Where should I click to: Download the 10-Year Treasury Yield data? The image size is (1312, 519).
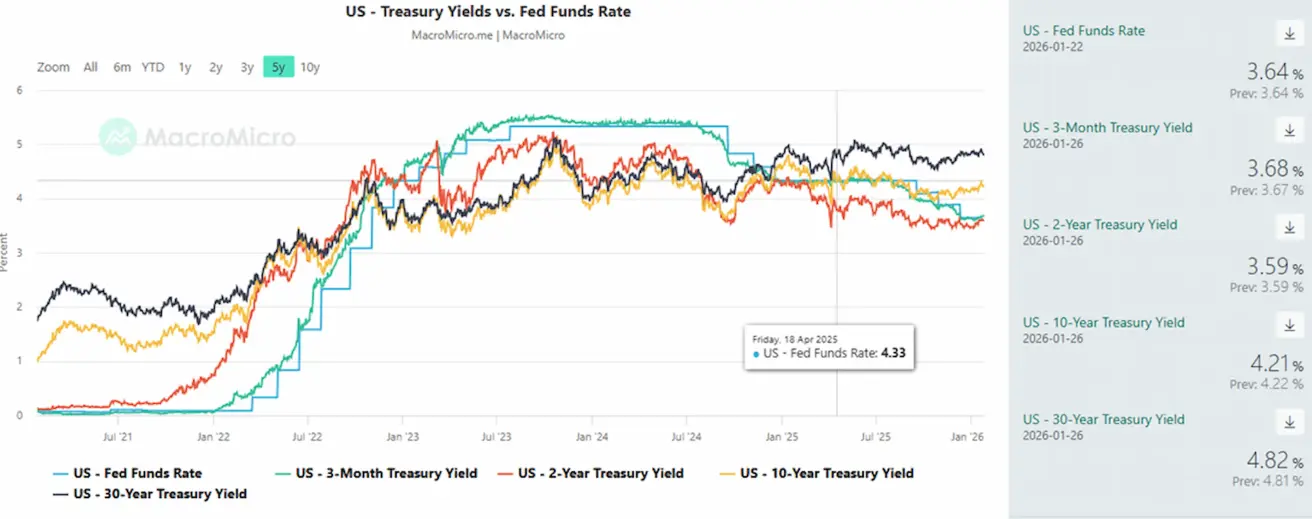click(x=1288, y=326)
